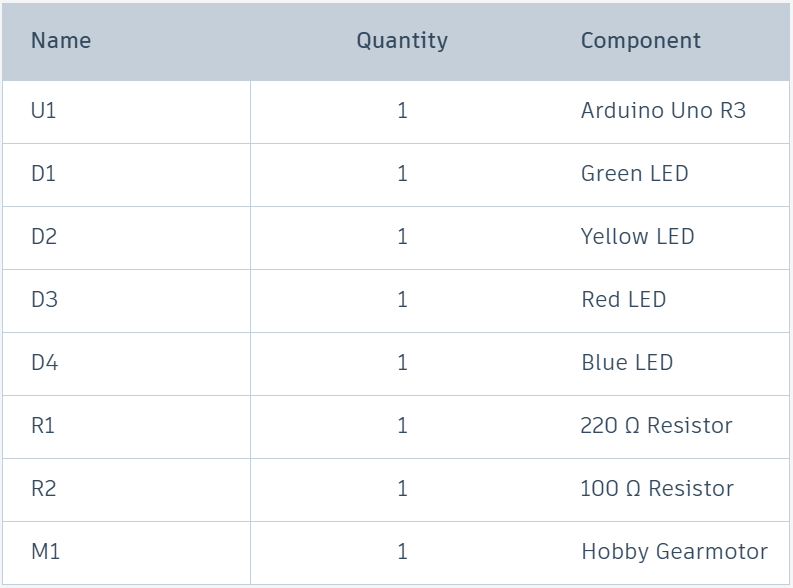The width and height of the screenshot is (793, 588).
Task: Select the Red LED entry
Action: pyautogui.click(x=623, y=300)
